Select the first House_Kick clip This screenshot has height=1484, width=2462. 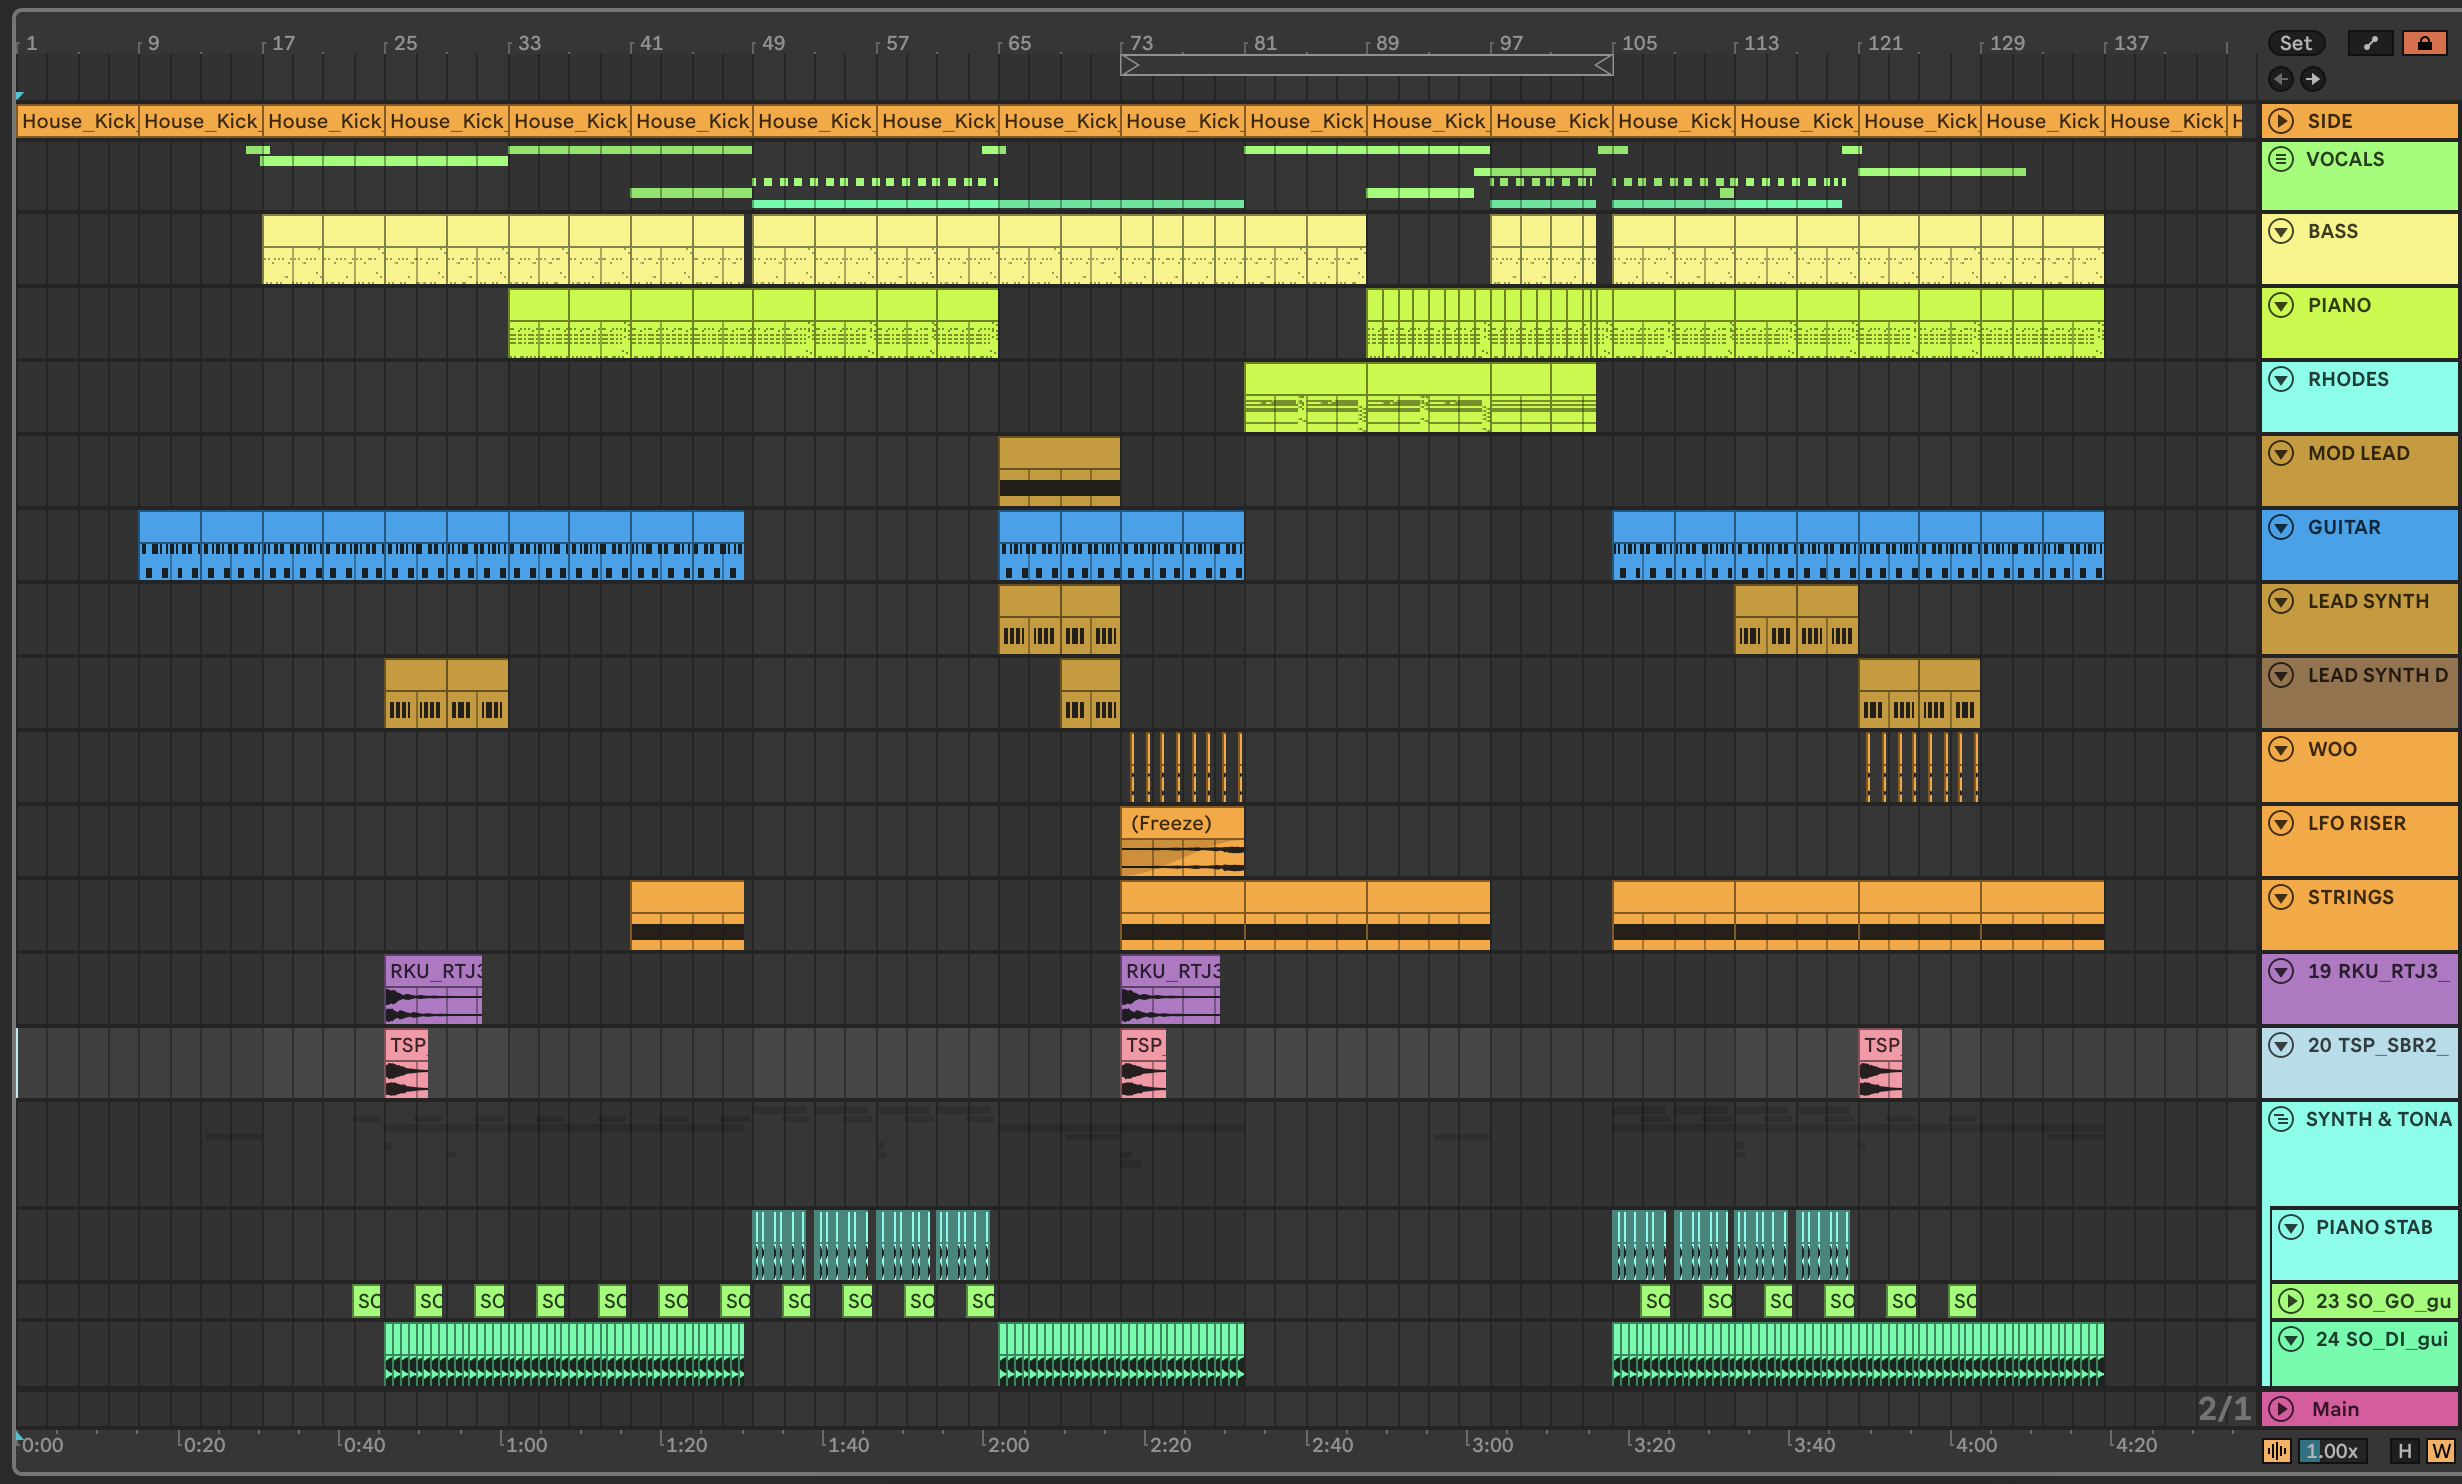(x=78, y=121)
